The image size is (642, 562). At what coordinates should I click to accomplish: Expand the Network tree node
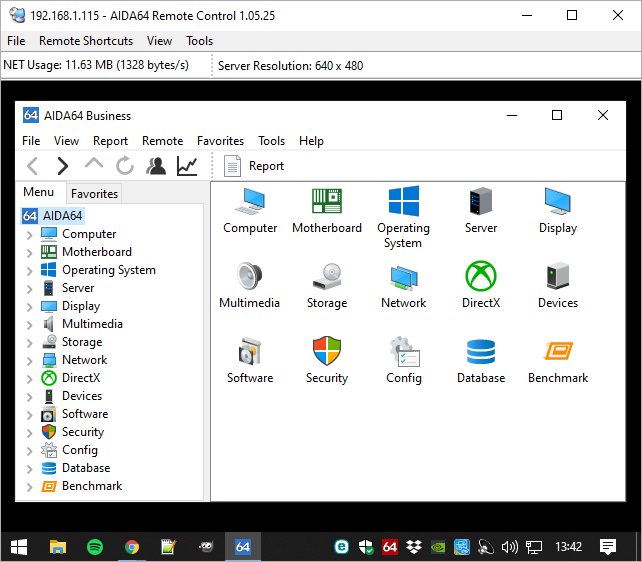[29, 361]
